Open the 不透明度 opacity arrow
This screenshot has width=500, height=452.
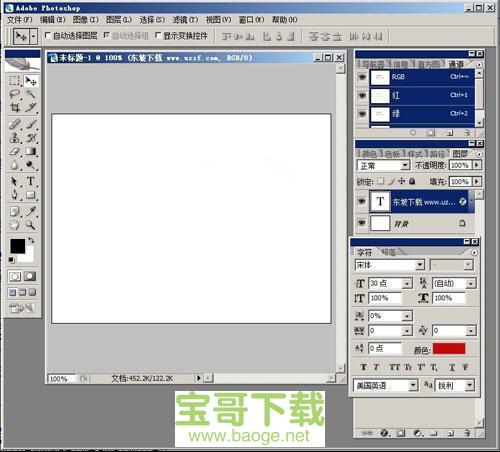(477, 165)
